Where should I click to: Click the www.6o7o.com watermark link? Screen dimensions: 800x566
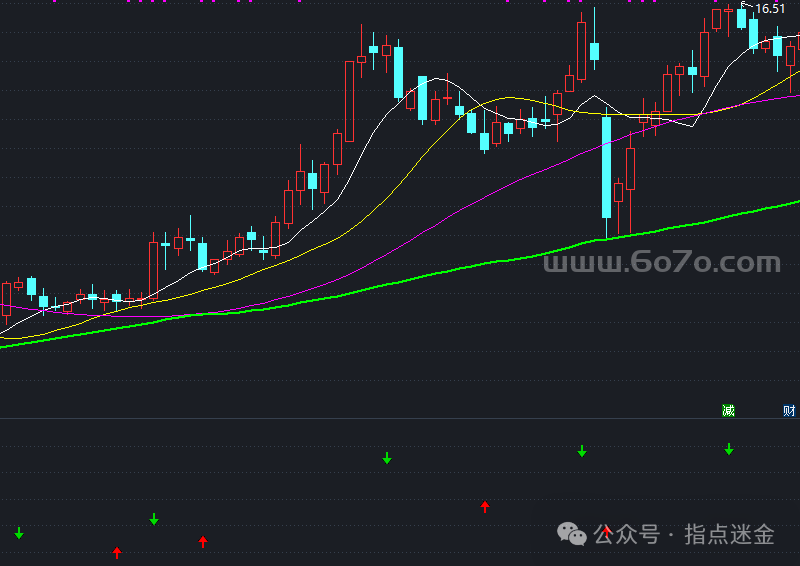click(661, 263)
